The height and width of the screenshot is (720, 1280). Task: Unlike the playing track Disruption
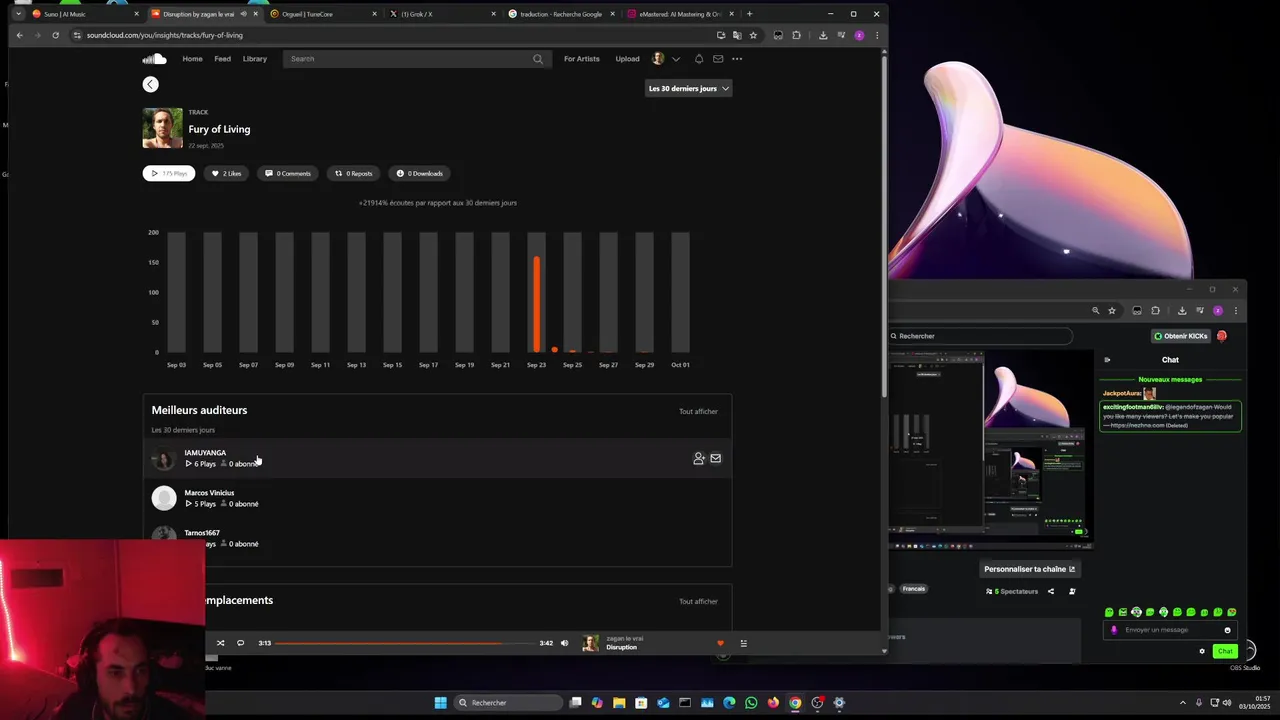tap(720, 643)
